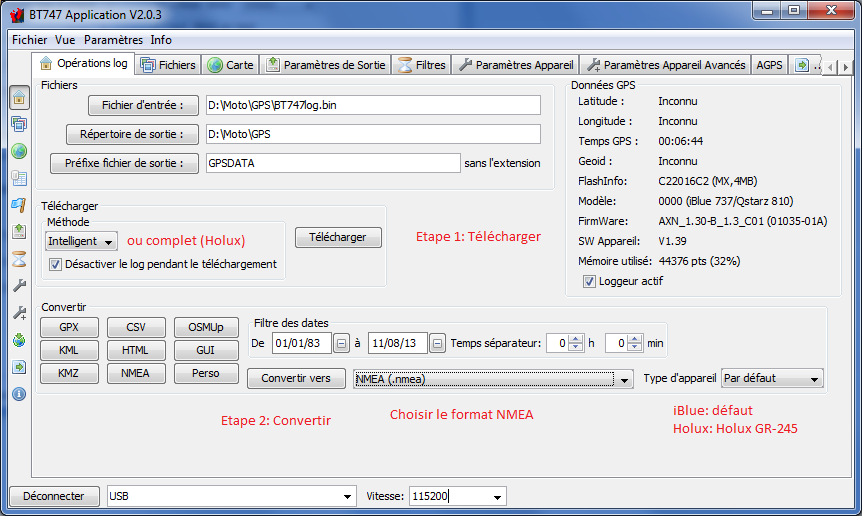Open the date picker beside the 11/08/13 end date
Viewport: 862px width, 516px height.
[x=437, y=343]
